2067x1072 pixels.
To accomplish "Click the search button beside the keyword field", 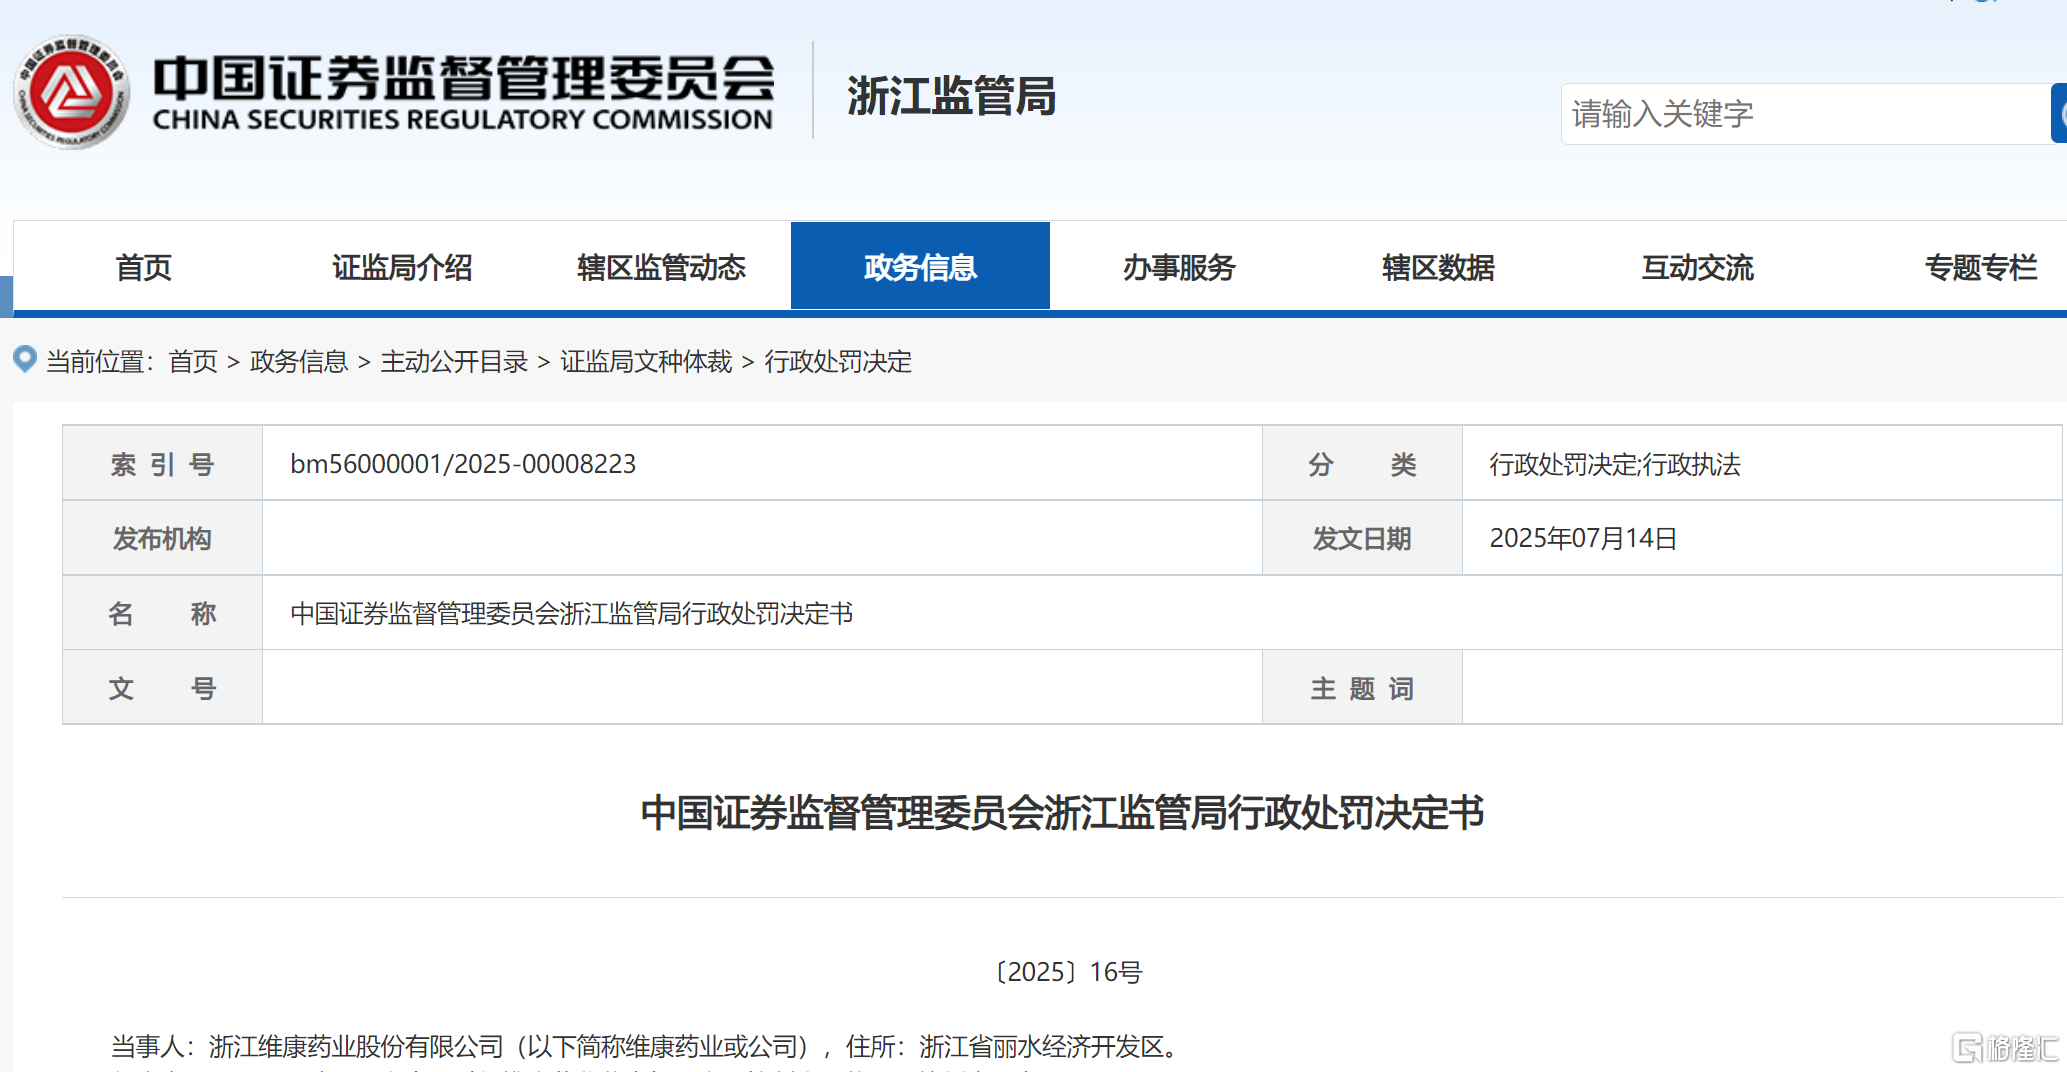I will tap(2059, 114).
